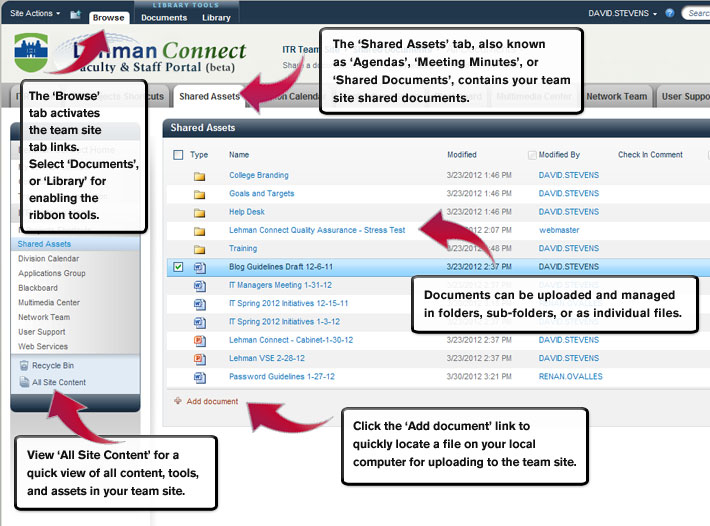This screenshot has width=710, height=526.
Task: Open the College Branding folder icon
Action: (199, 176)
